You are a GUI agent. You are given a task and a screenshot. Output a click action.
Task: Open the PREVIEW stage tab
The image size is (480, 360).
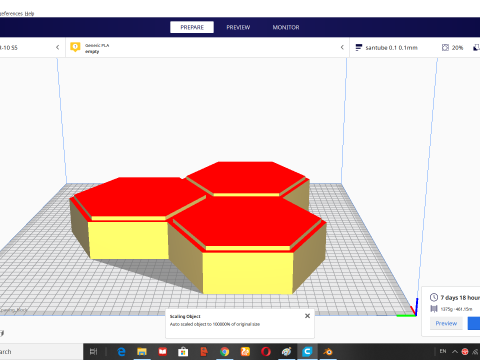pos(238,27)
